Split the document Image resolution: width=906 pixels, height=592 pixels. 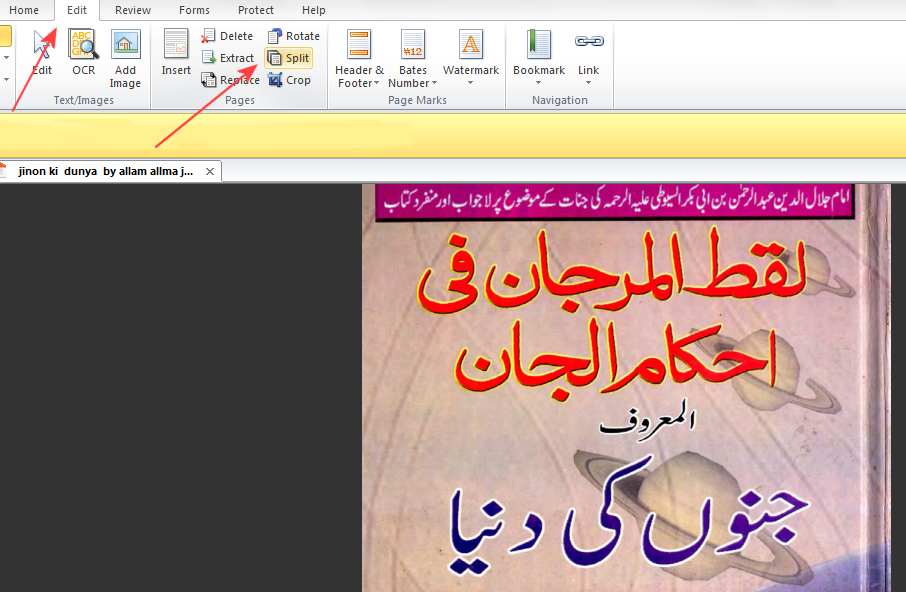click(288, 58)
